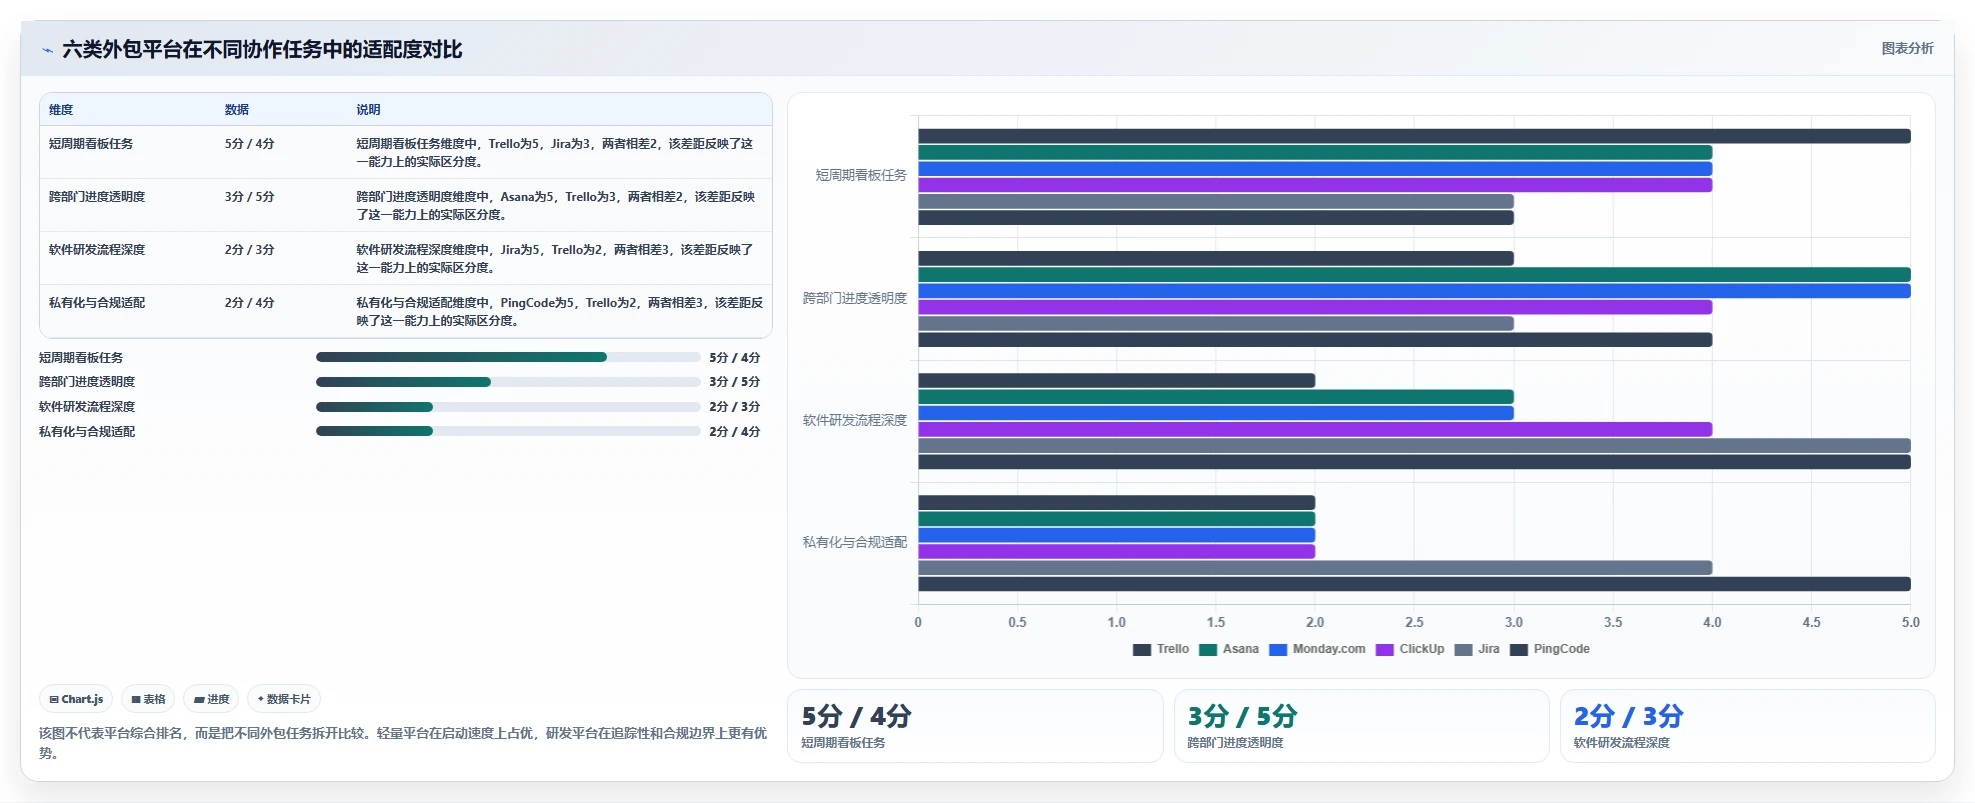Click the 5分 / 4分 value beside progress bar
The height and width of the screenshot is (803, 1975).
[x=735, y=358]
